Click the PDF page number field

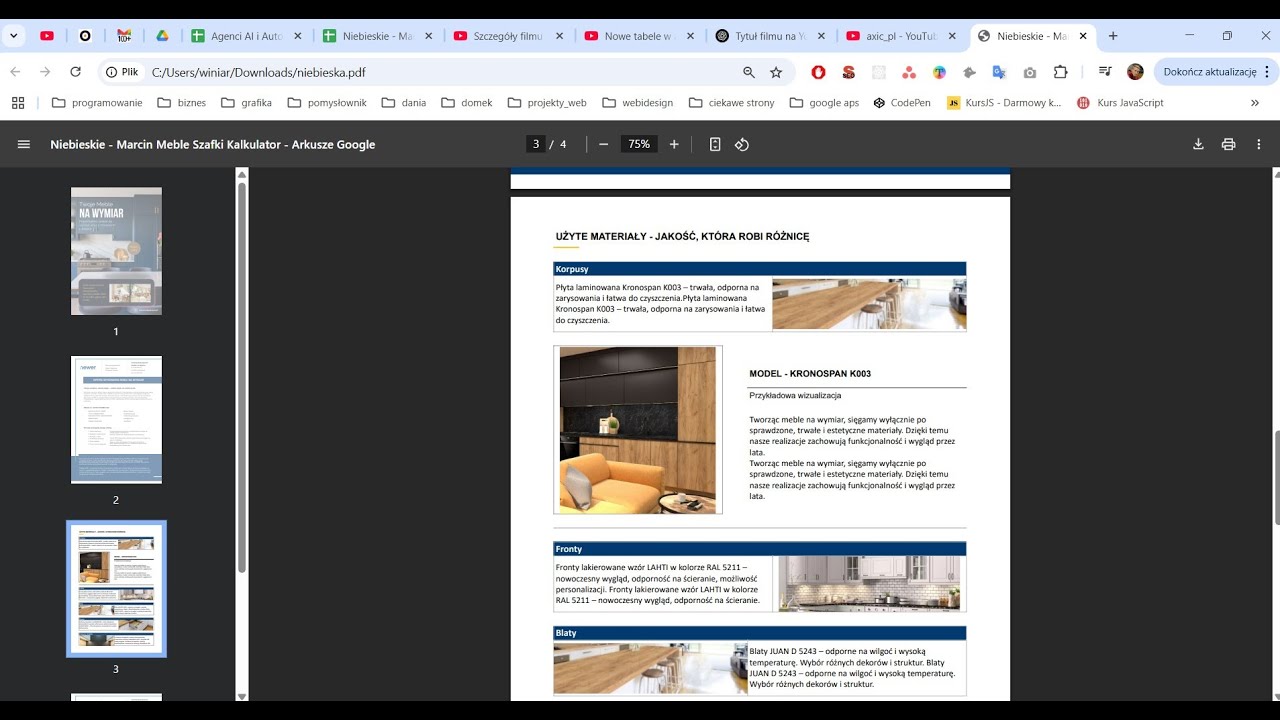point(536,144)
